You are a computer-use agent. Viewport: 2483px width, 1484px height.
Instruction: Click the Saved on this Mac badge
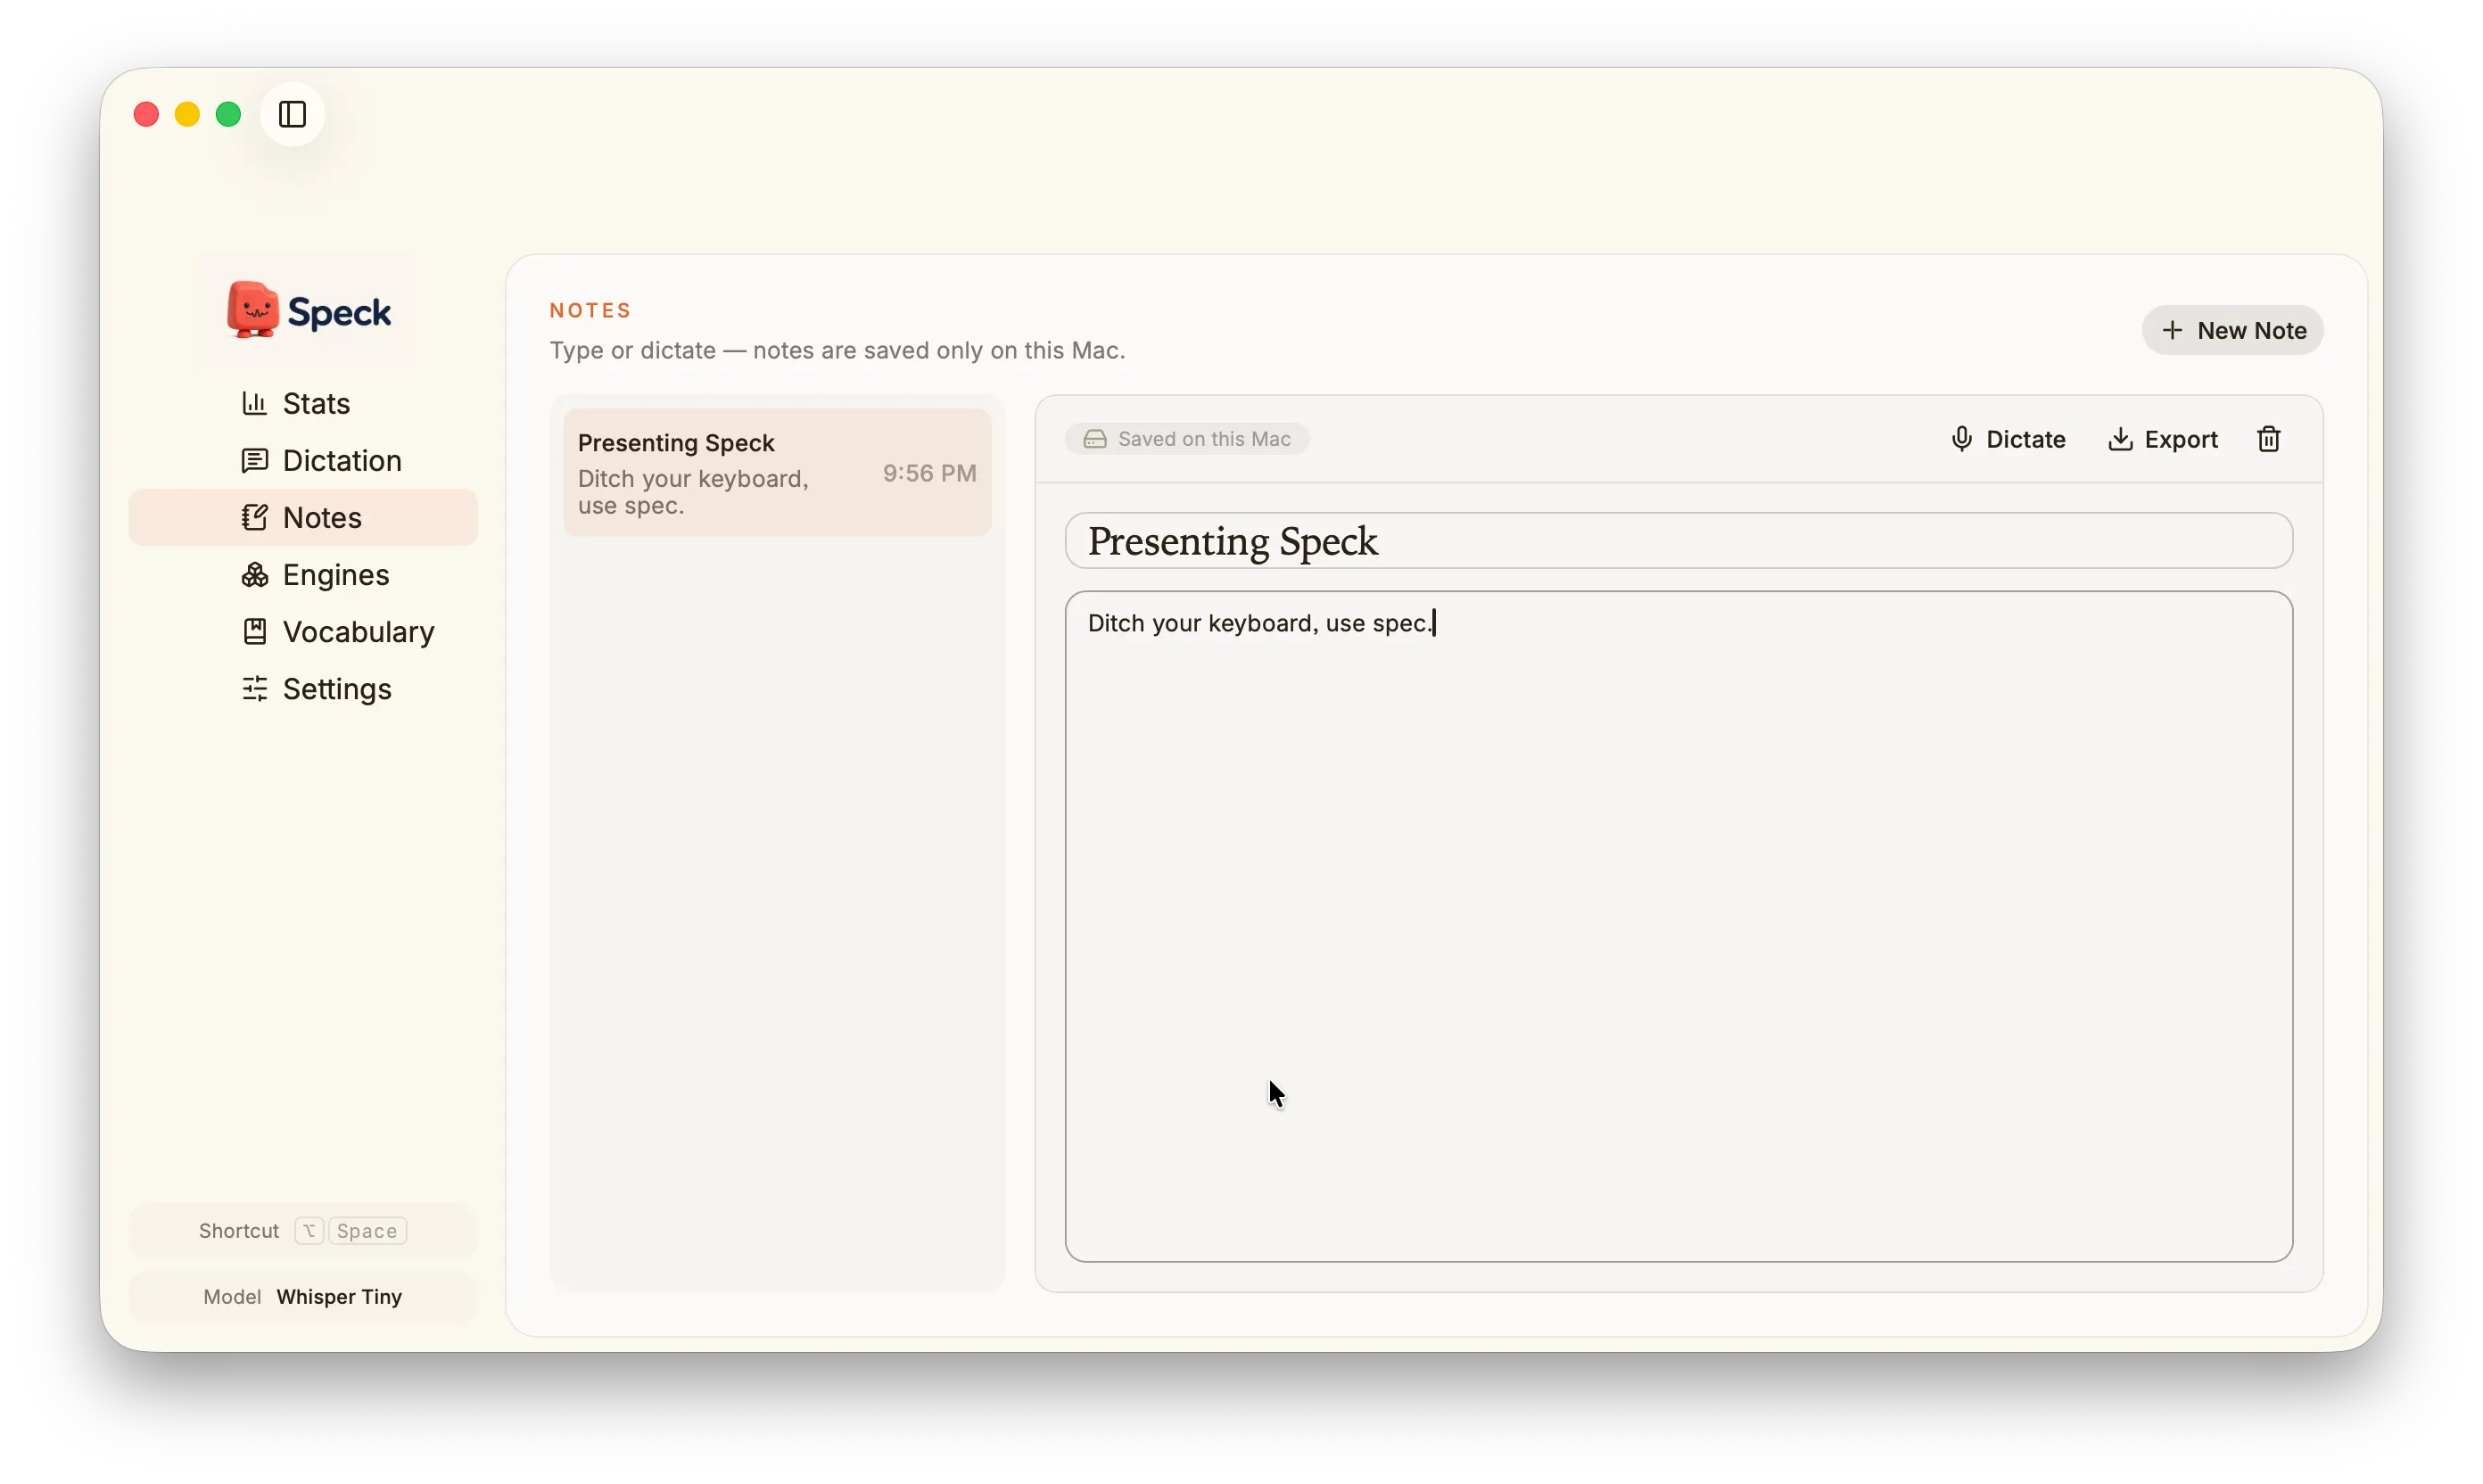(x=1187, y=439)
